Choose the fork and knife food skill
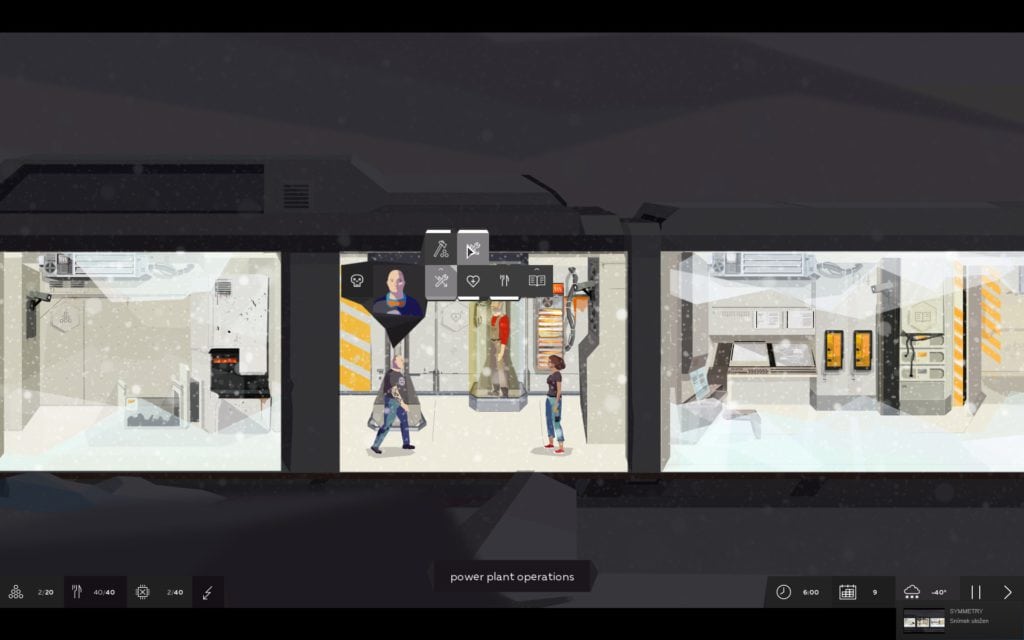Screen dimensions: 1024x640 pos(504,281)
